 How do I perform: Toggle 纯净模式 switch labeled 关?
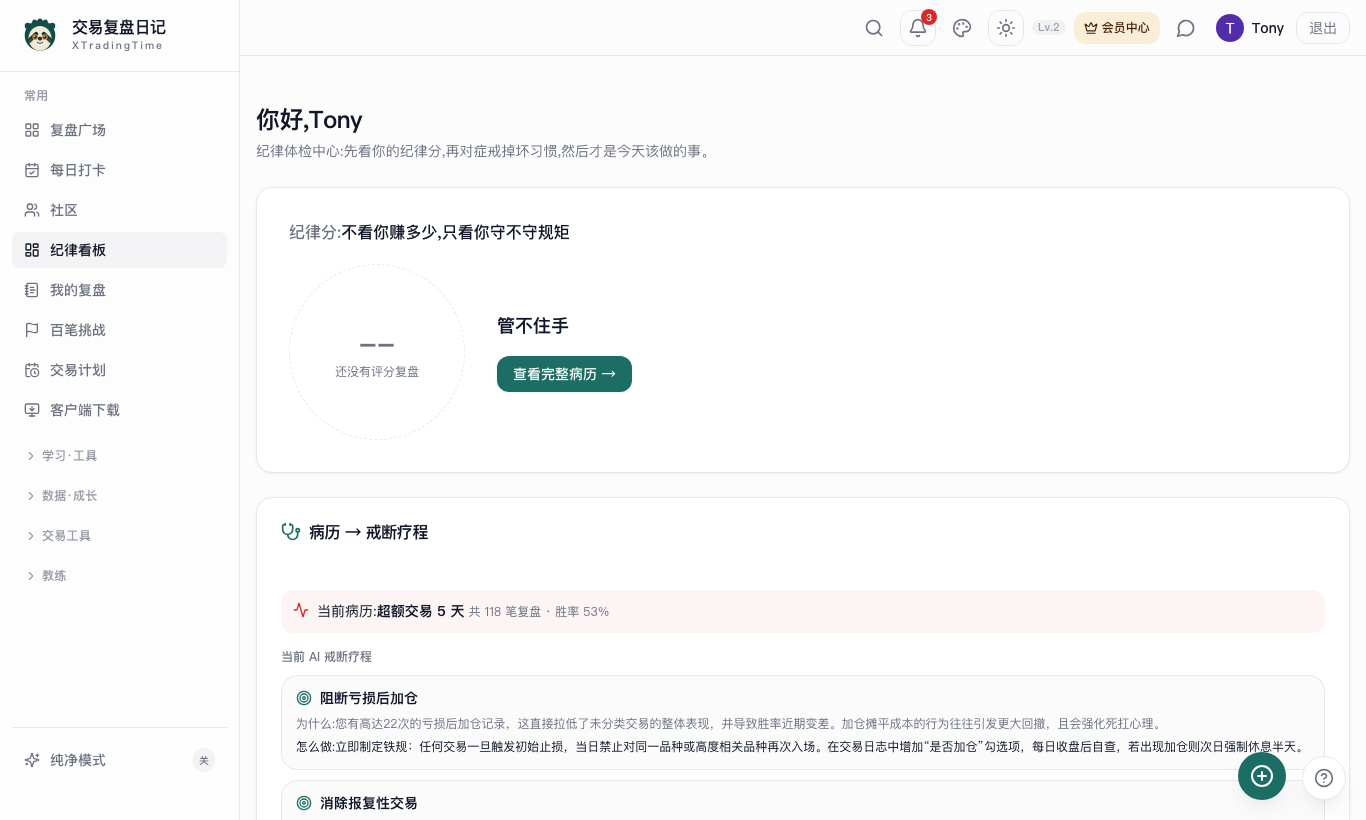point(204,760)
